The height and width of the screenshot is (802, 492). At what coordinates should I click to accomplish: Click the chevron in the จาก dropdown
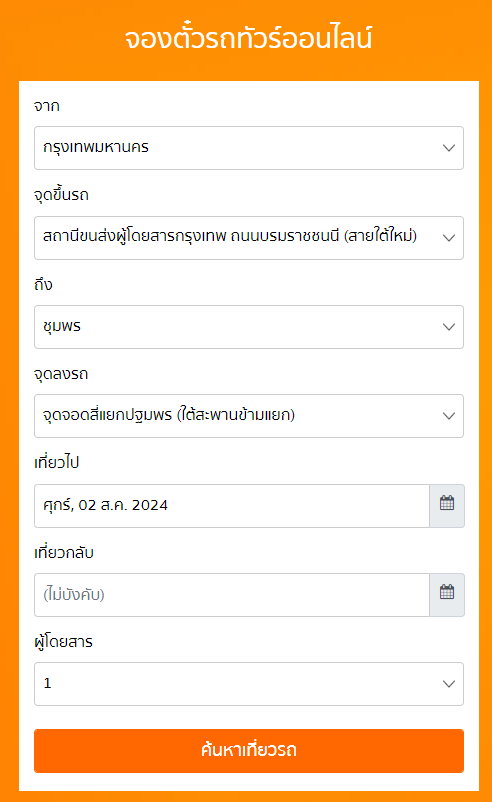tap(449, 148)
